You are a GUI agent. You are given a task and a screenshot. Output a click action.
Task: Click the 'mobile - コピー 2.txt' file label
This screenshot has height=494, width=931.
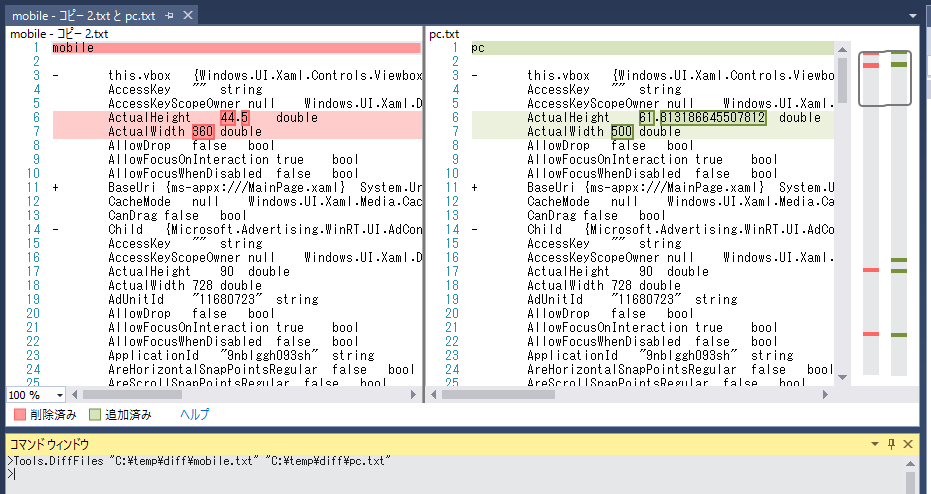click(x=59, y=34)
